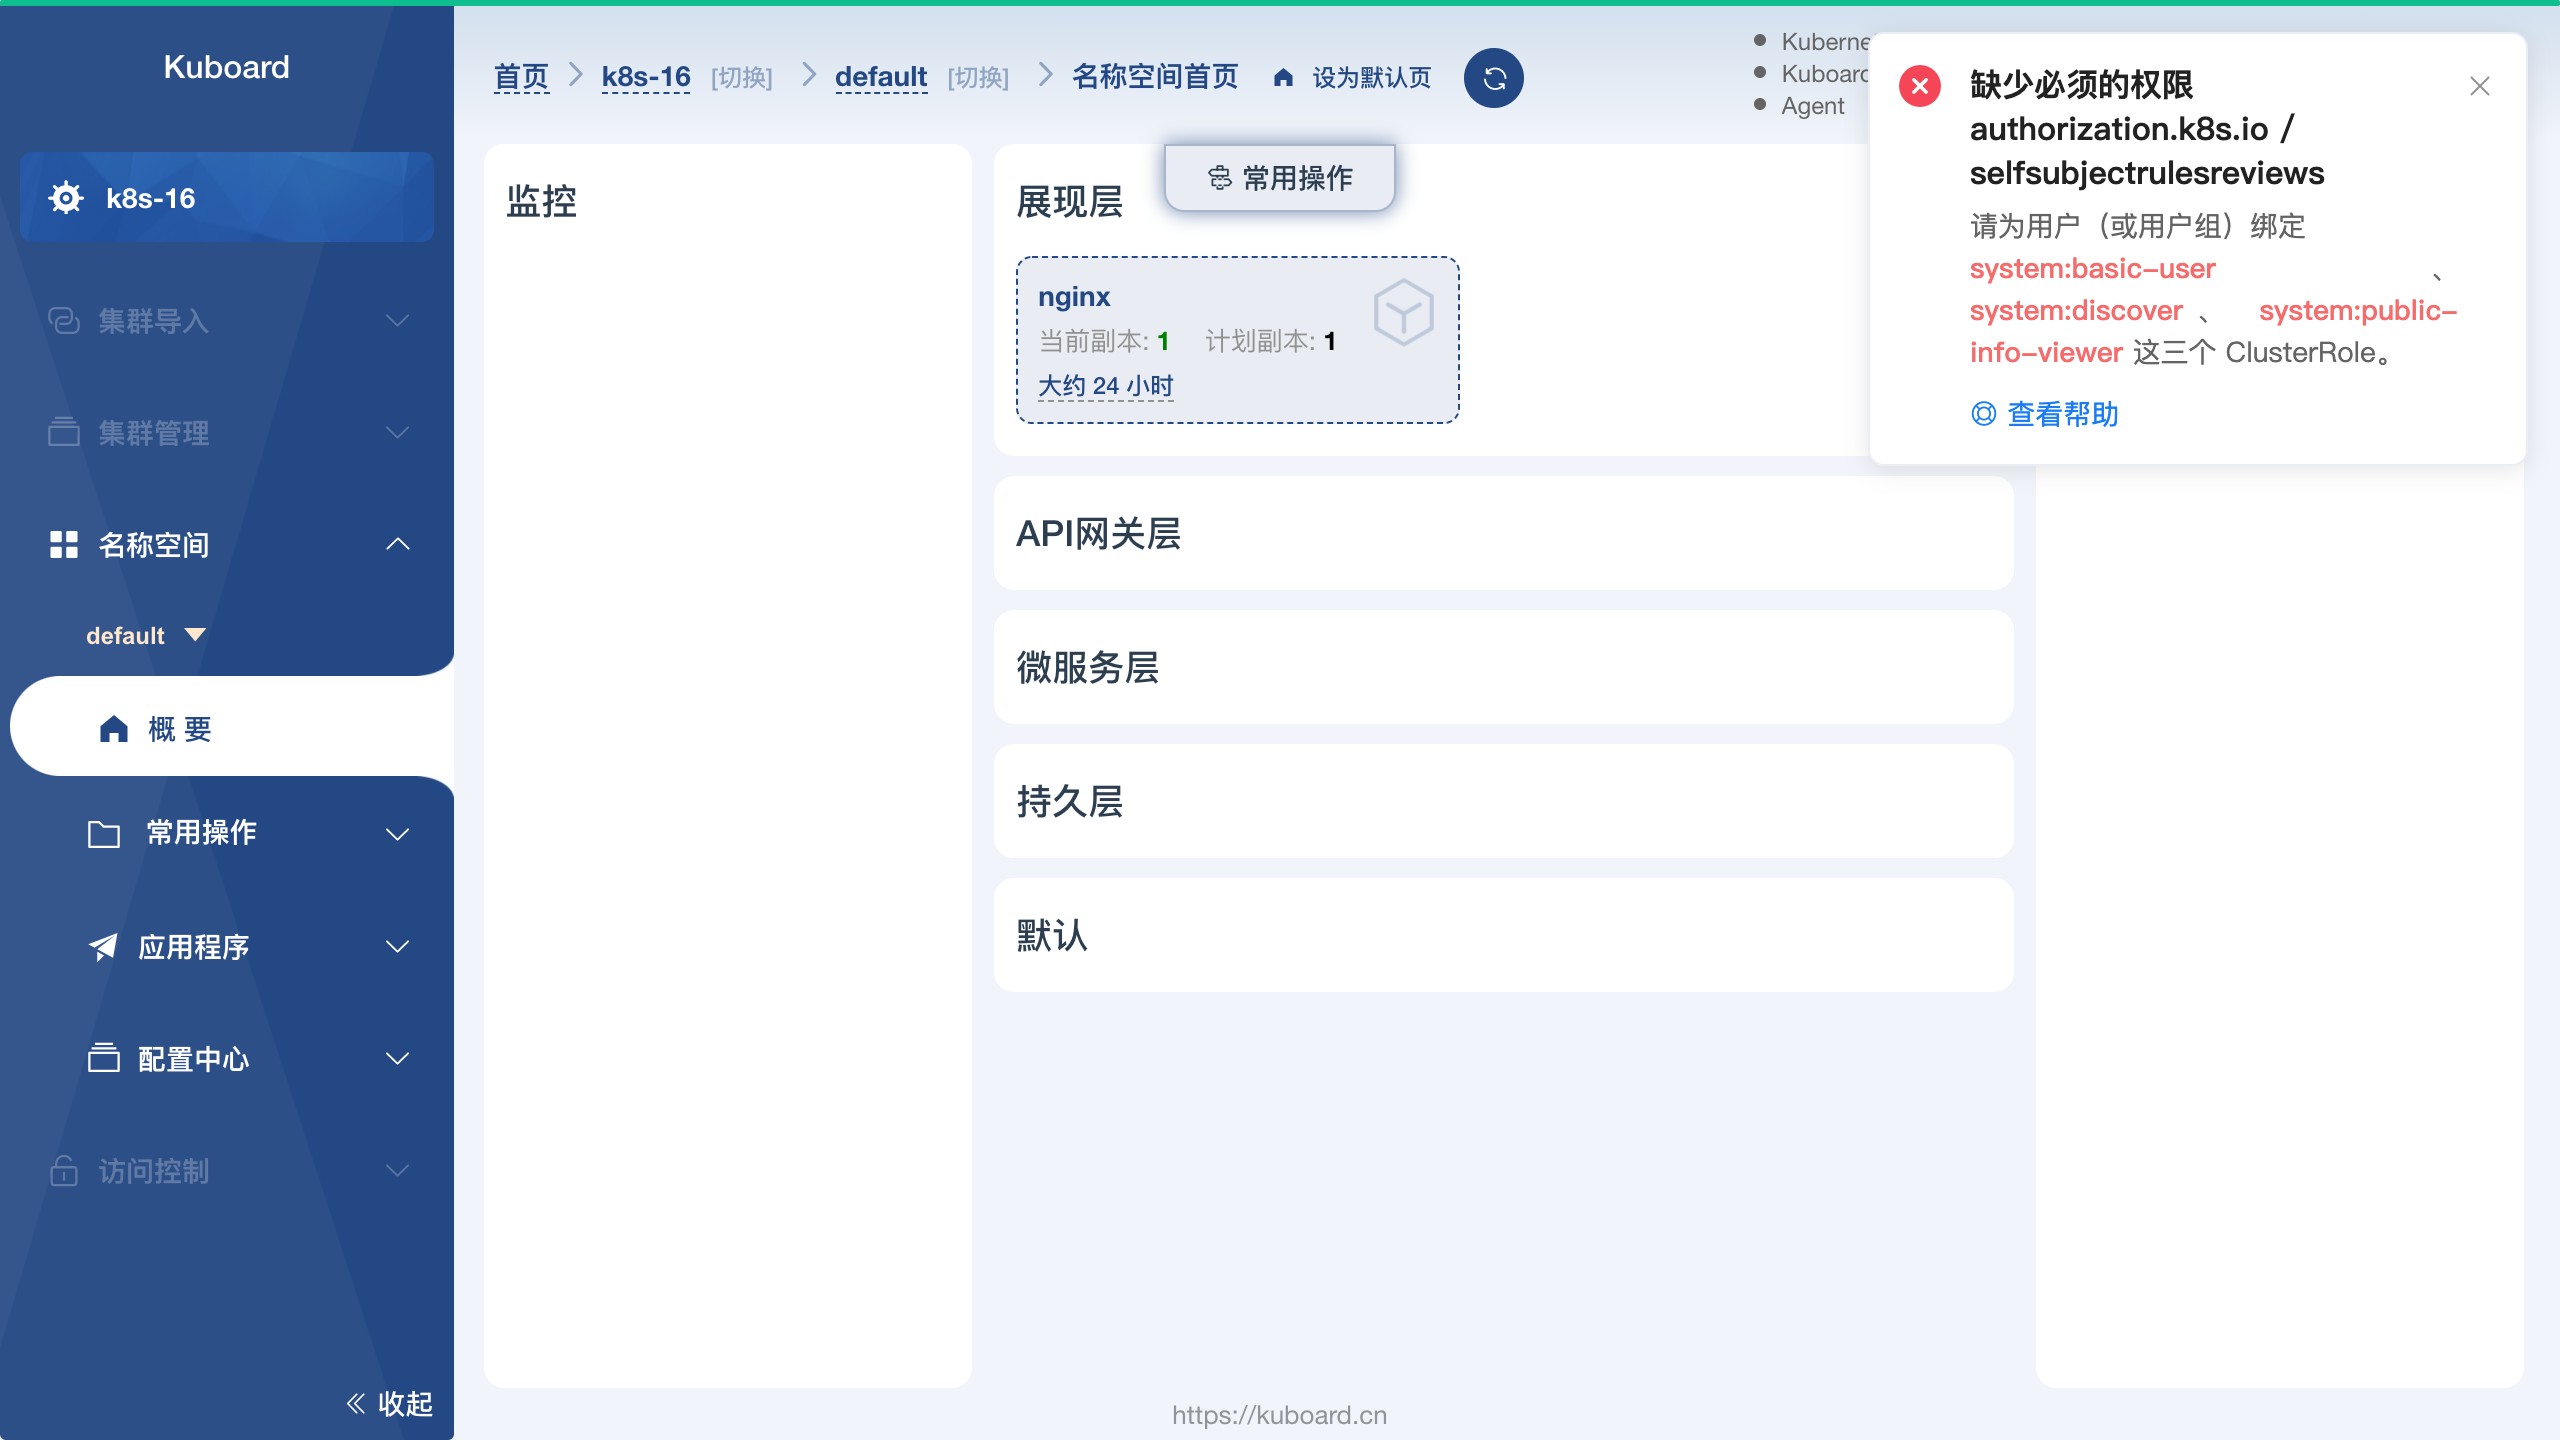
Task: Close the missing-permission notification
Action: coord(2480,86)
